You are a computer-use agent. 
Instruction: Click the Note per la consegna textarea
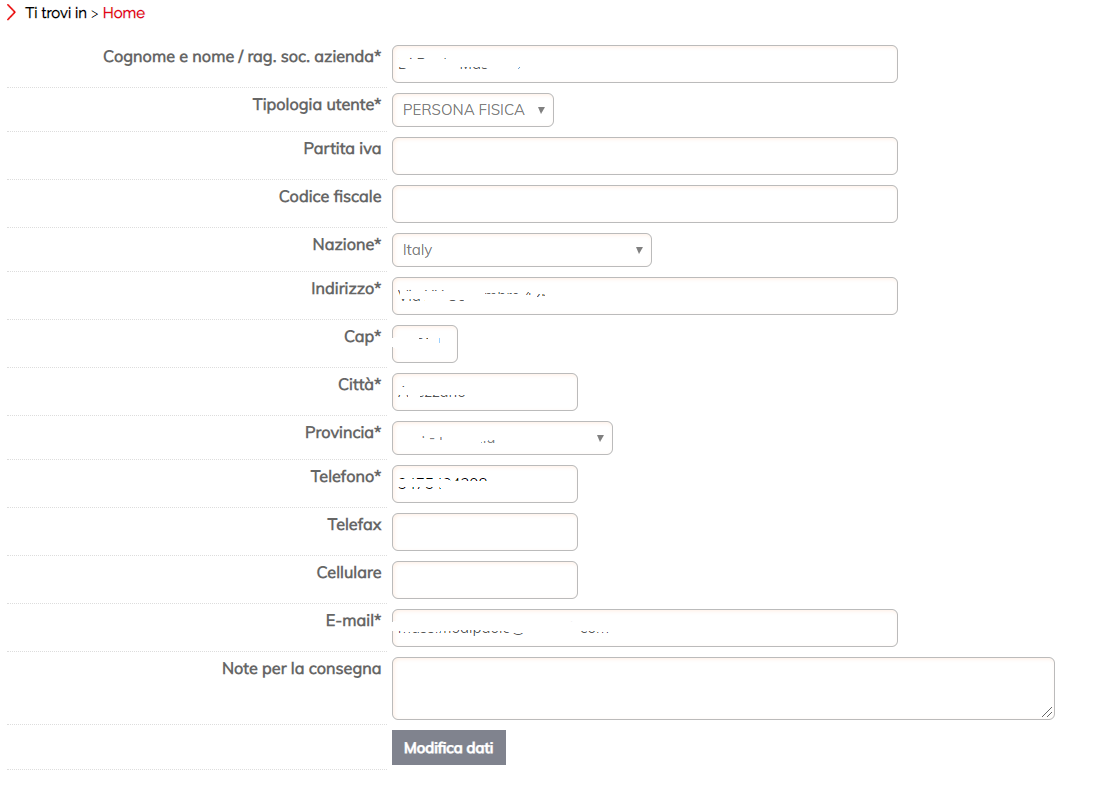(722, 688)
